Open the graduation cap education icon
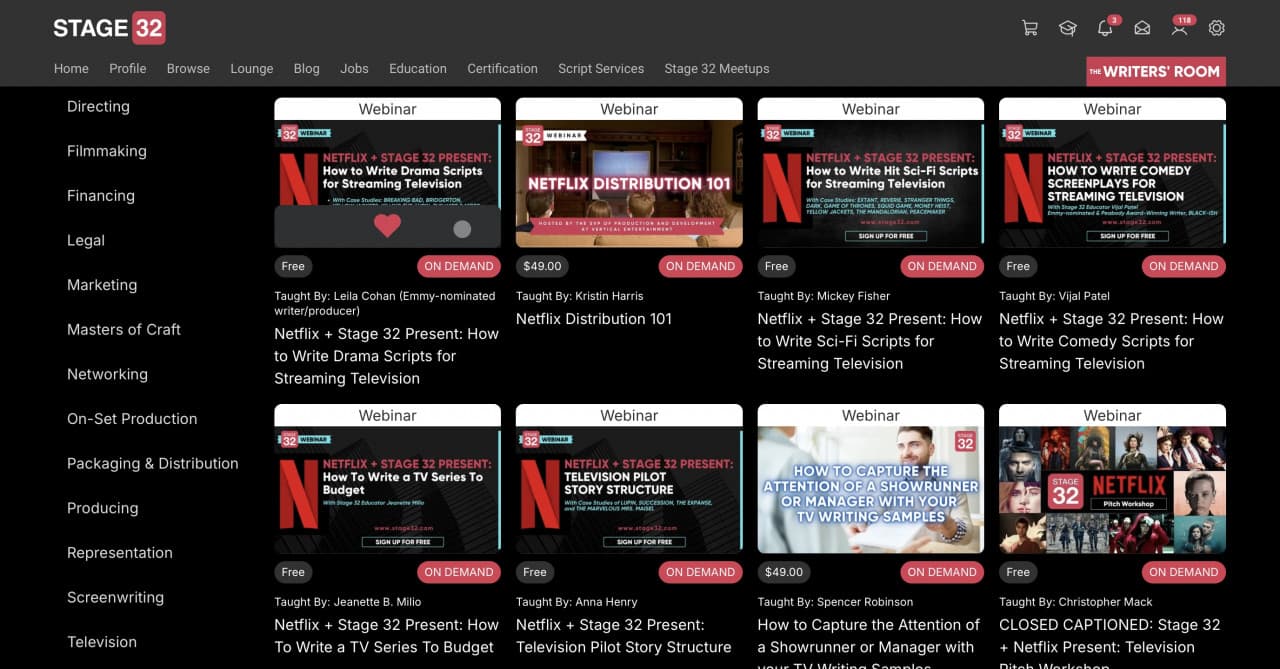1280x669 pixels. pos(1067,28)
